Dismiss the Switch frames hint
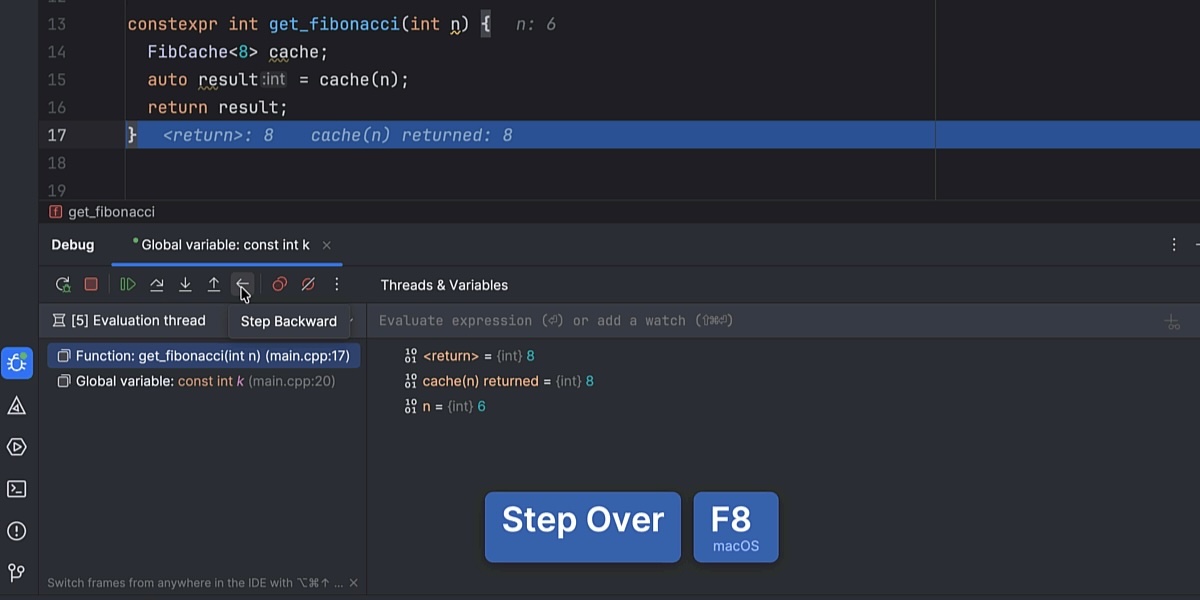This screenshot has width=1200, height=600. (353, 583)
